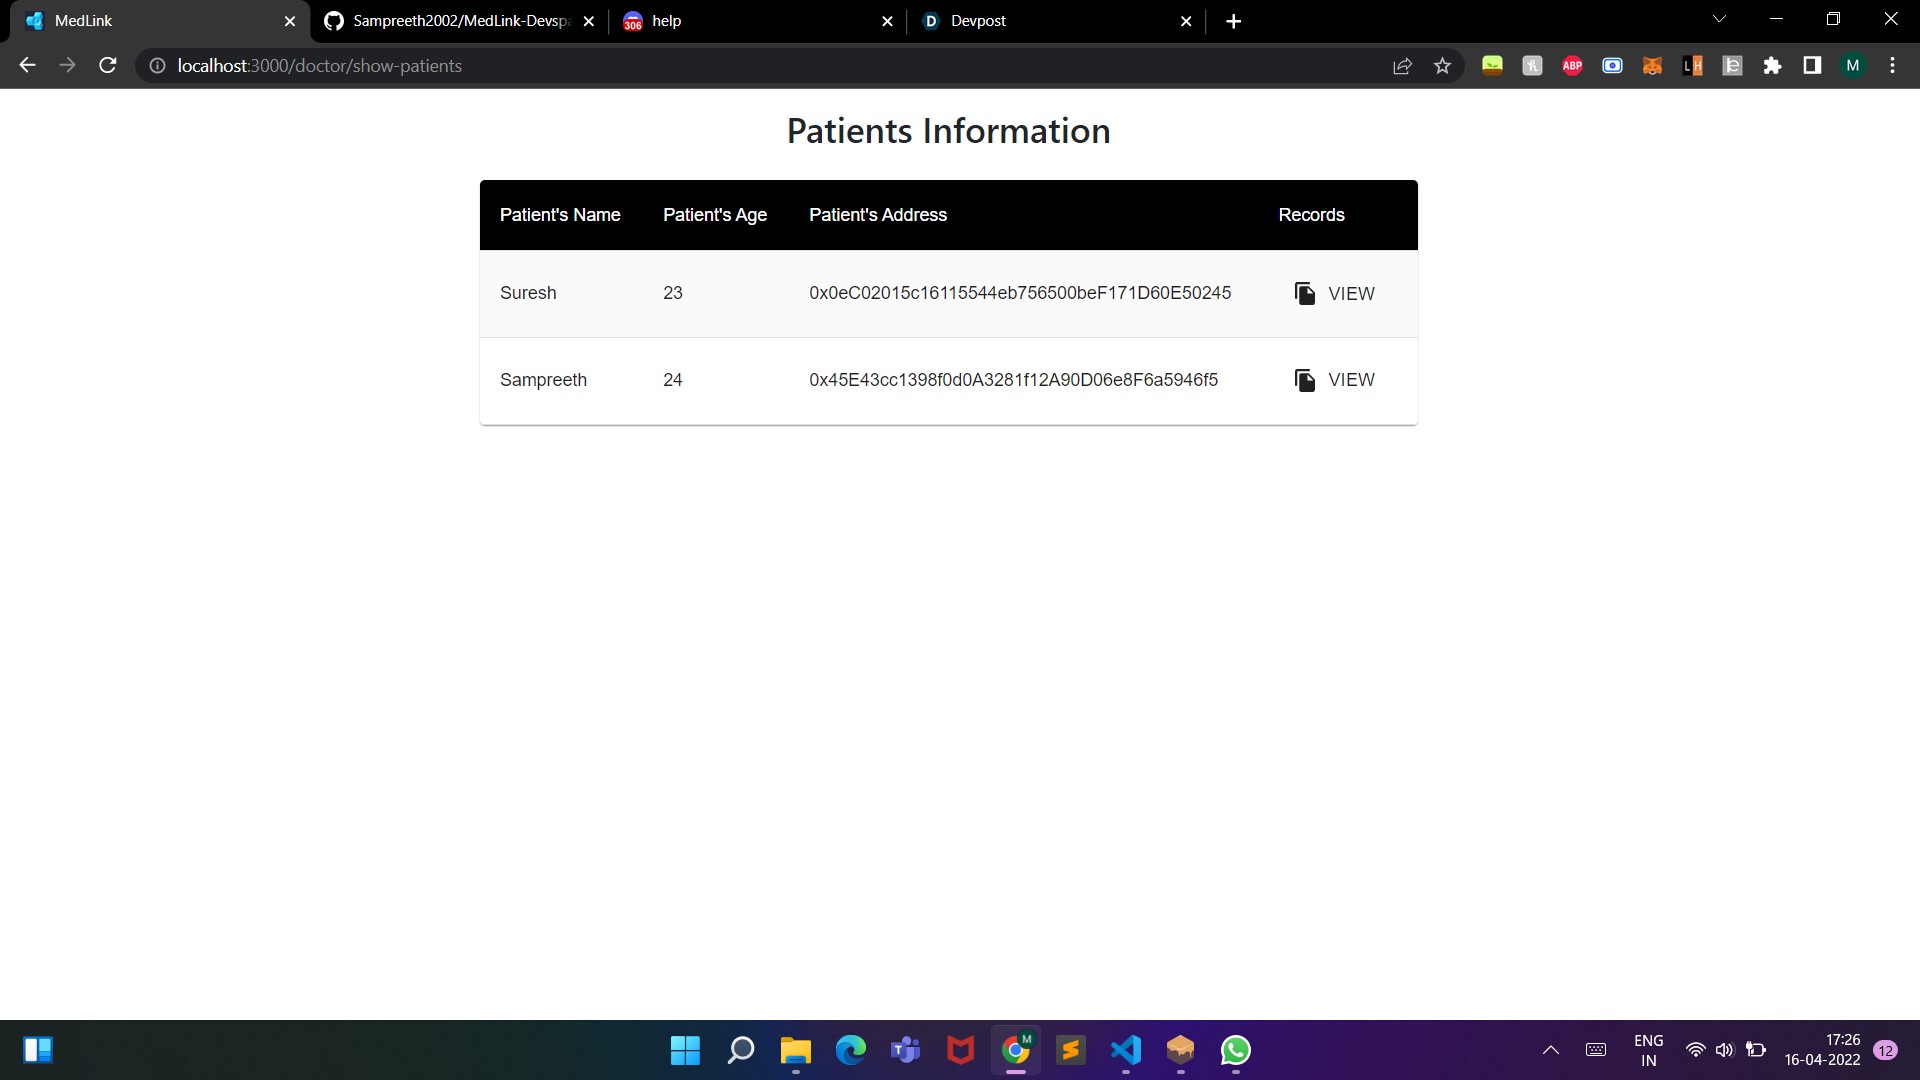Open Chrome three-dot menu
The width and height of the screenshot is (1920, 1080).
1892,66
